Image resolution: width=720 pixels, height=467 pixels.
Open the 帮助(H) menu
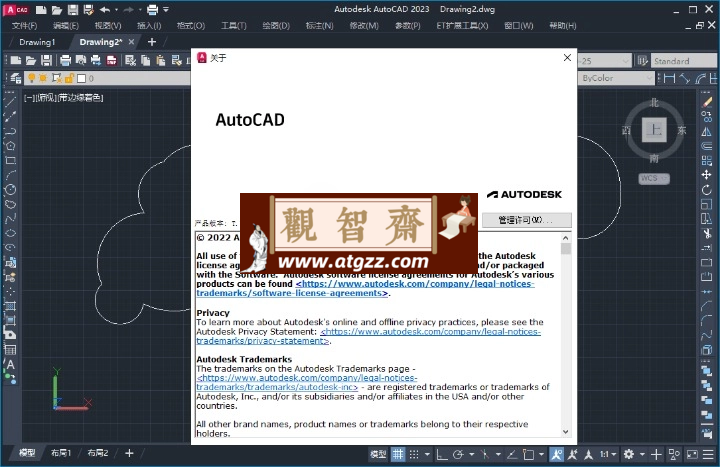563,26
